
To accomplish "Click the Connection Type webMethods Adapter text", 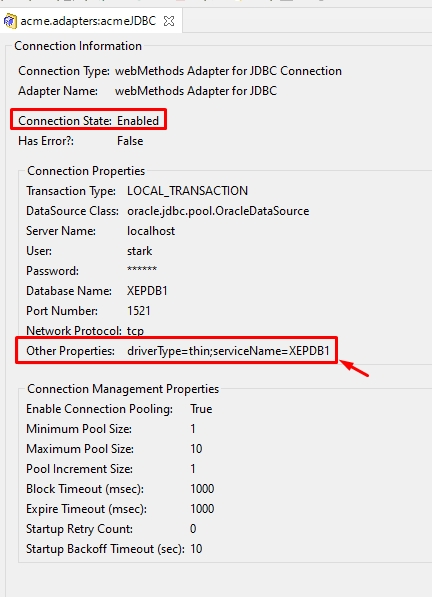I will coord(228,71).
